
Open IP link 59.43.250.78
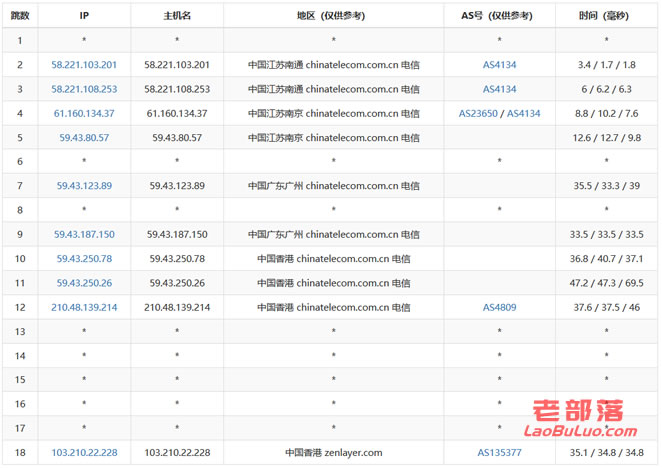pos(84,258)
